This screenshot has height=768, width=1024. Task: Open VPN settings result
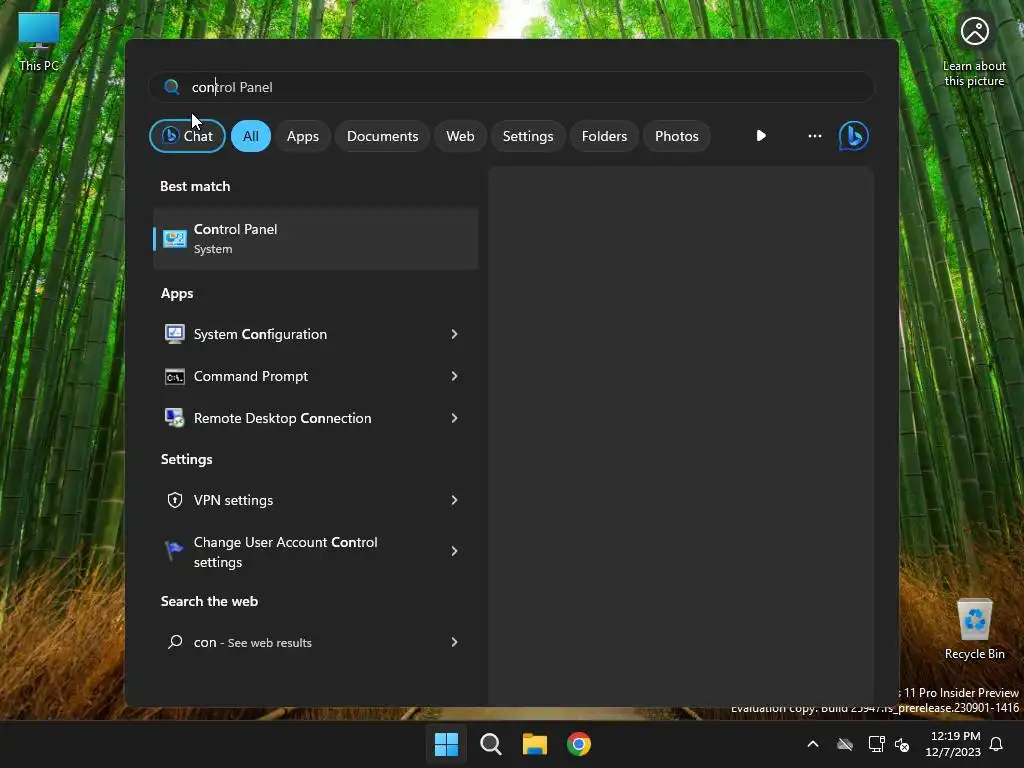pos(315,500)
